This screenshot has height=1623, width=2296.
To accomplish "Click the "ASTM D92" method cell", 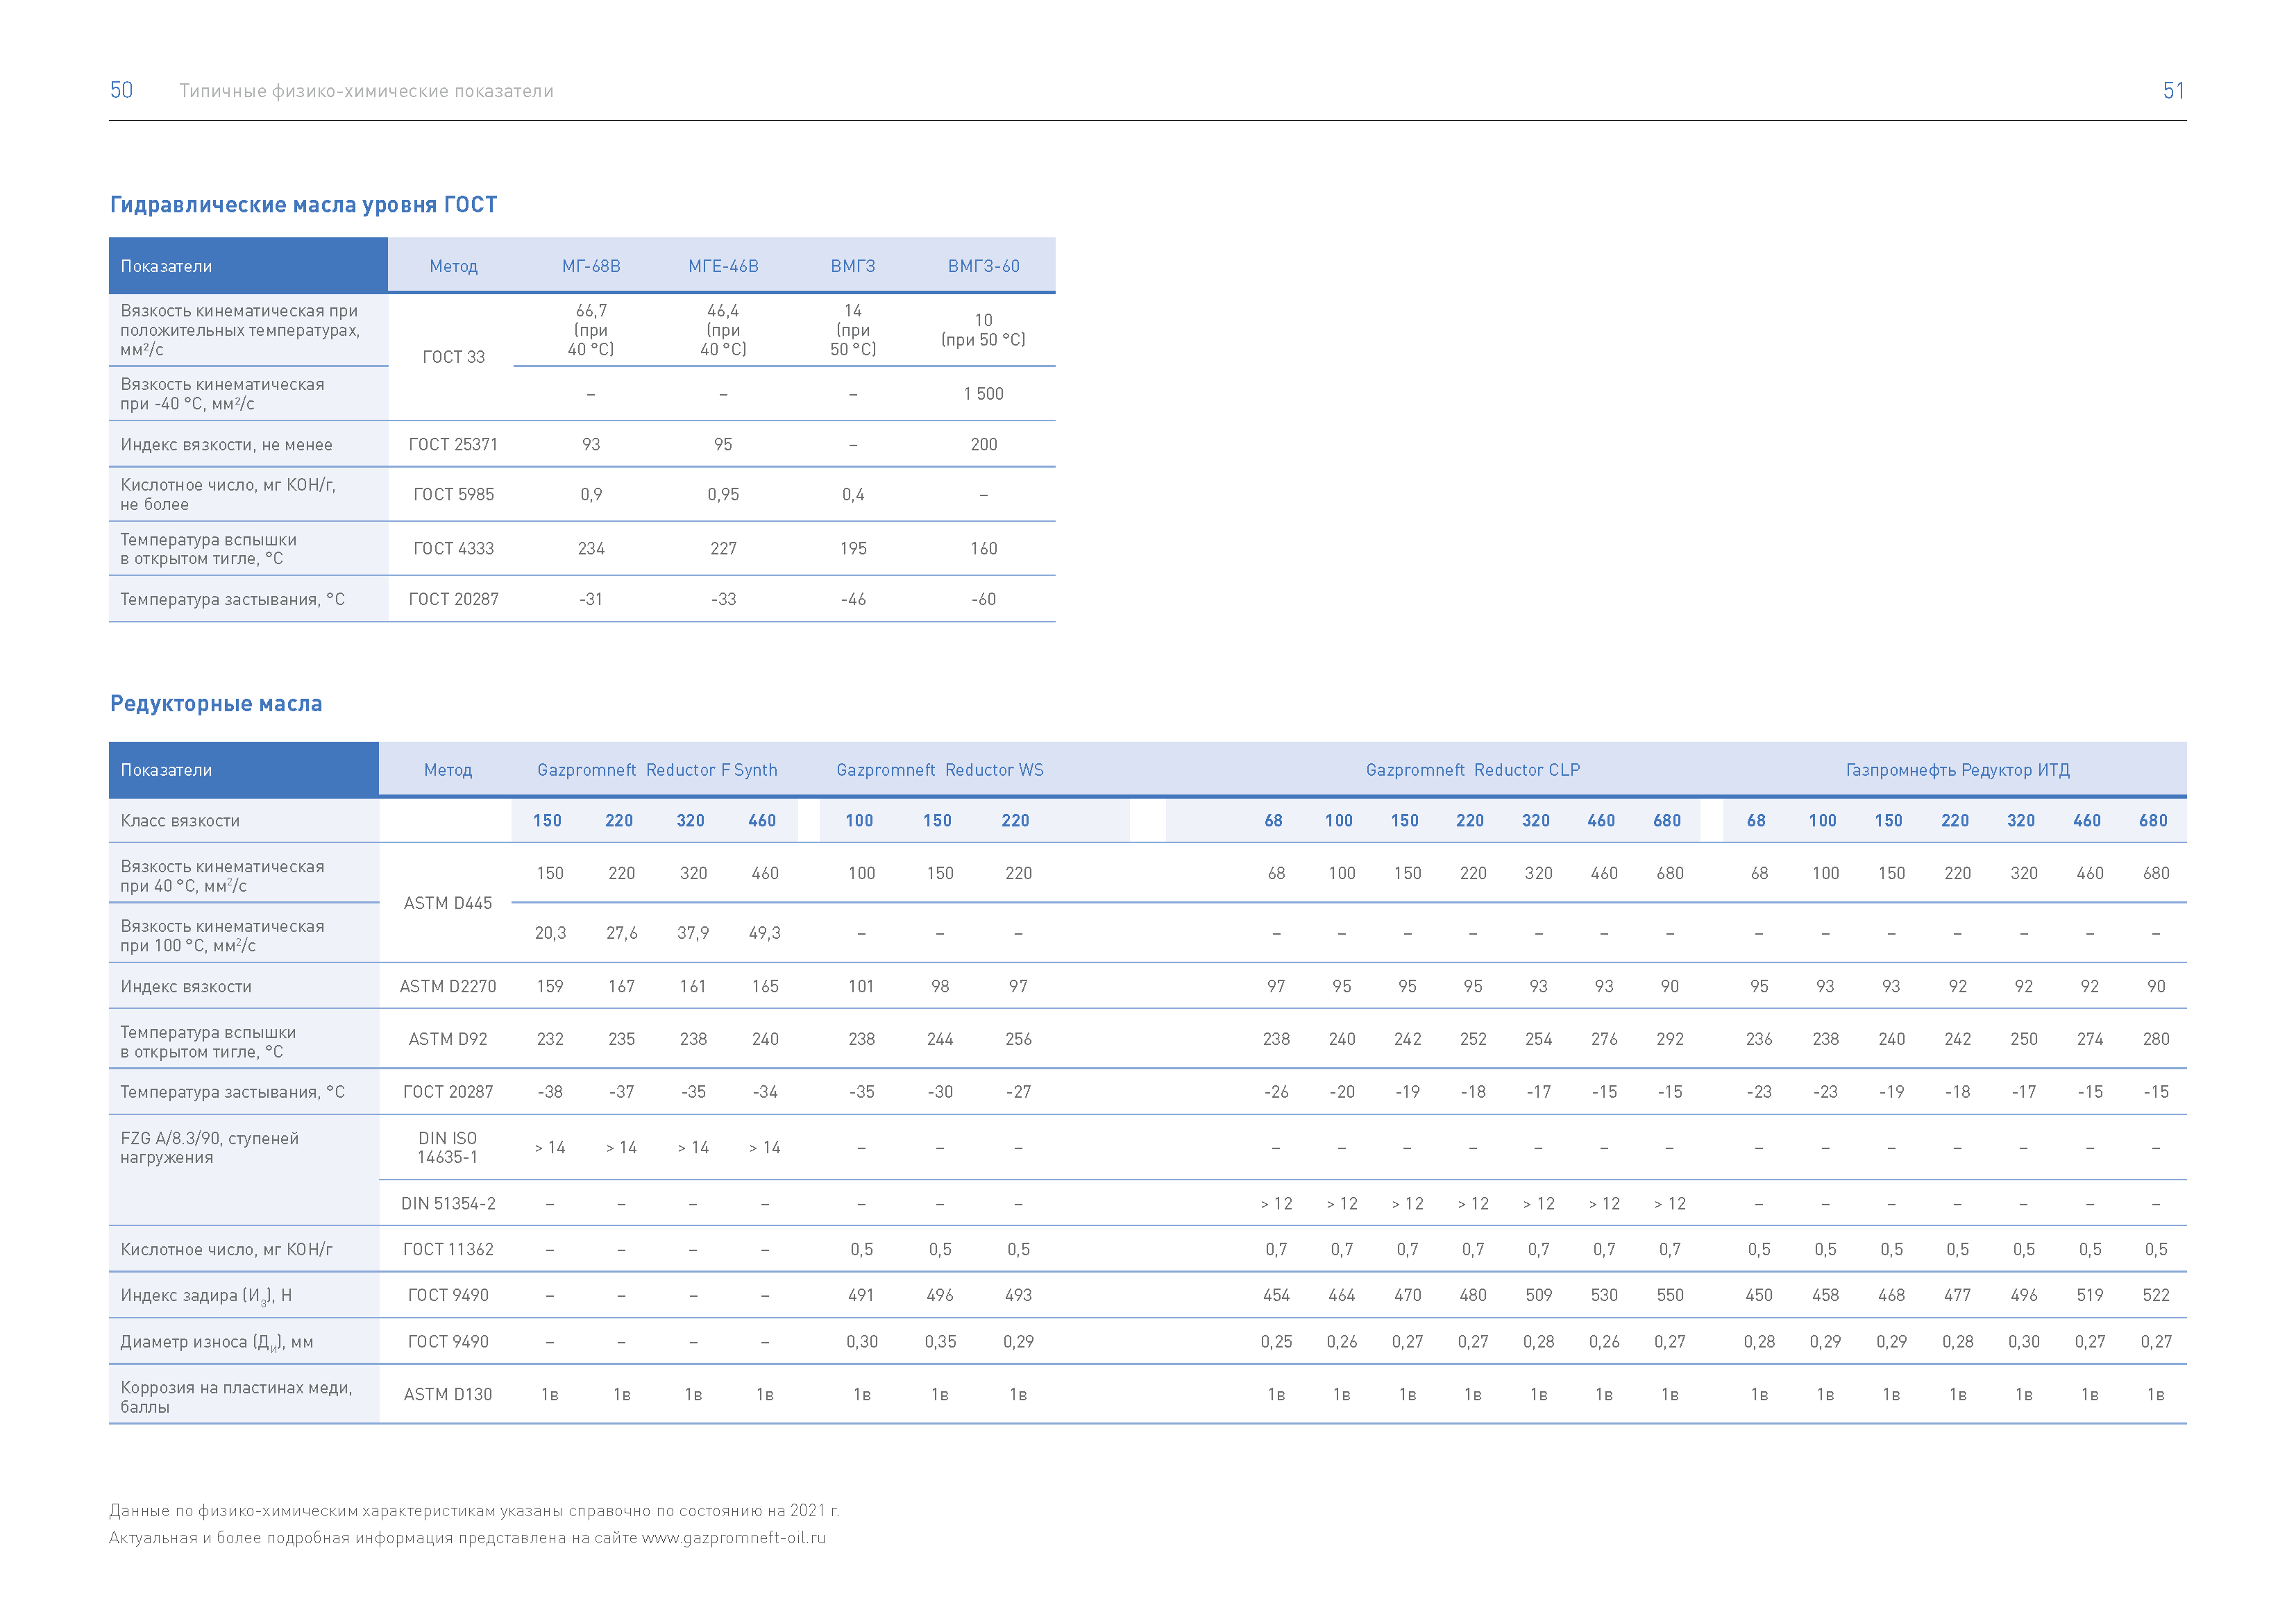I will pyautogui.click(x=448, y=1040).
